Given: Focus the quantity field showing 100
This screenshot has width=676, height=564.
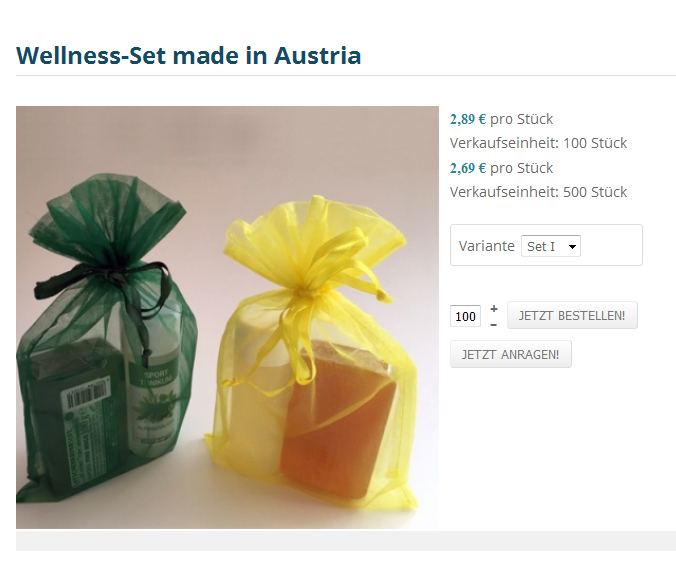Looking at the screenshot, I should point(465,316).
